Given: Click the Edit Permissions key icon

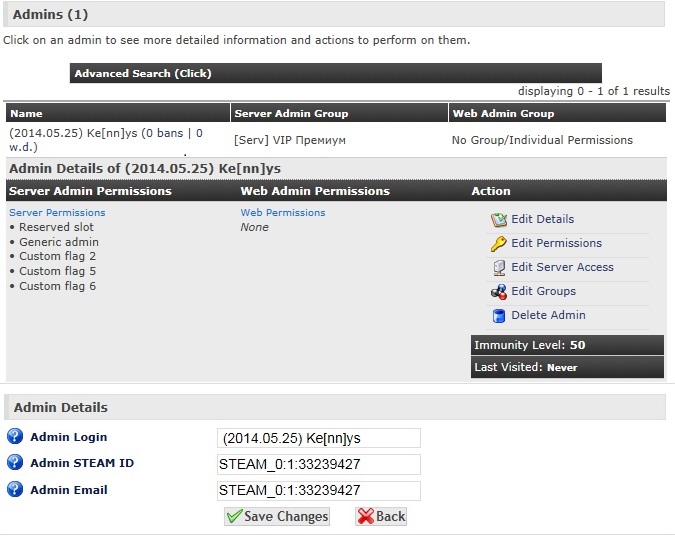Looking at the screenshot, I should click(x=498, y=244).
